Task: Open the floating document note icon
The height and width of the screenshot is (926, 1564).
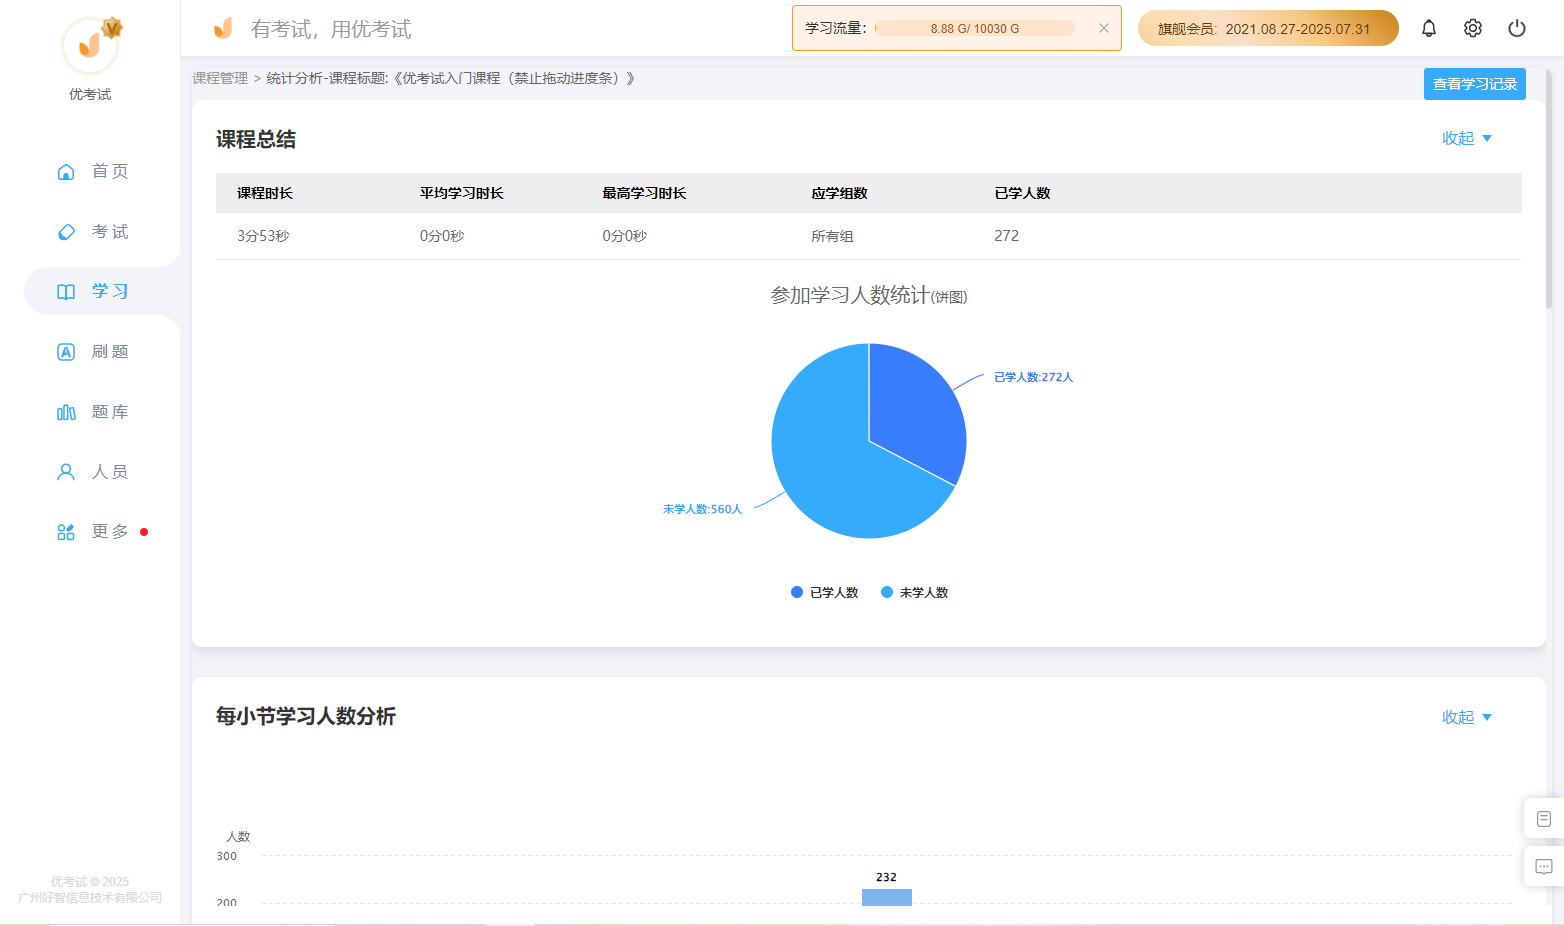Action: tap(1543, 819)
